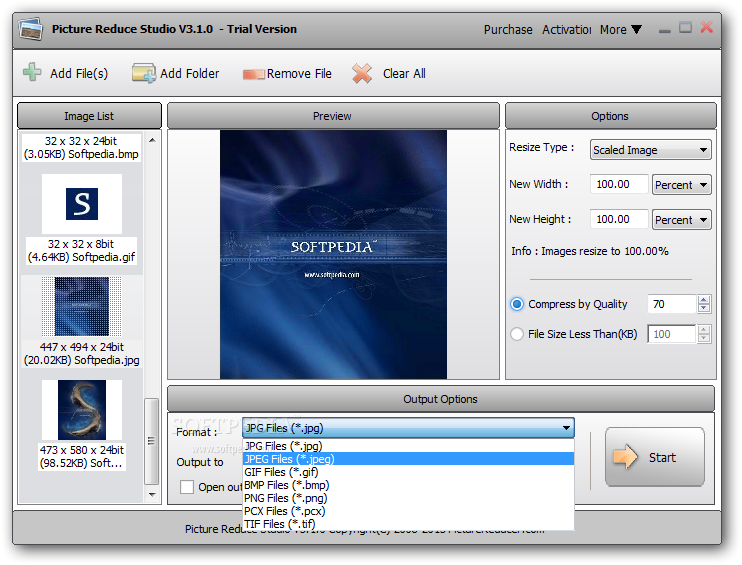Click the Start button
Image resolution: width=742 pixels, height=565 pixels.
[x=655, y=457]
